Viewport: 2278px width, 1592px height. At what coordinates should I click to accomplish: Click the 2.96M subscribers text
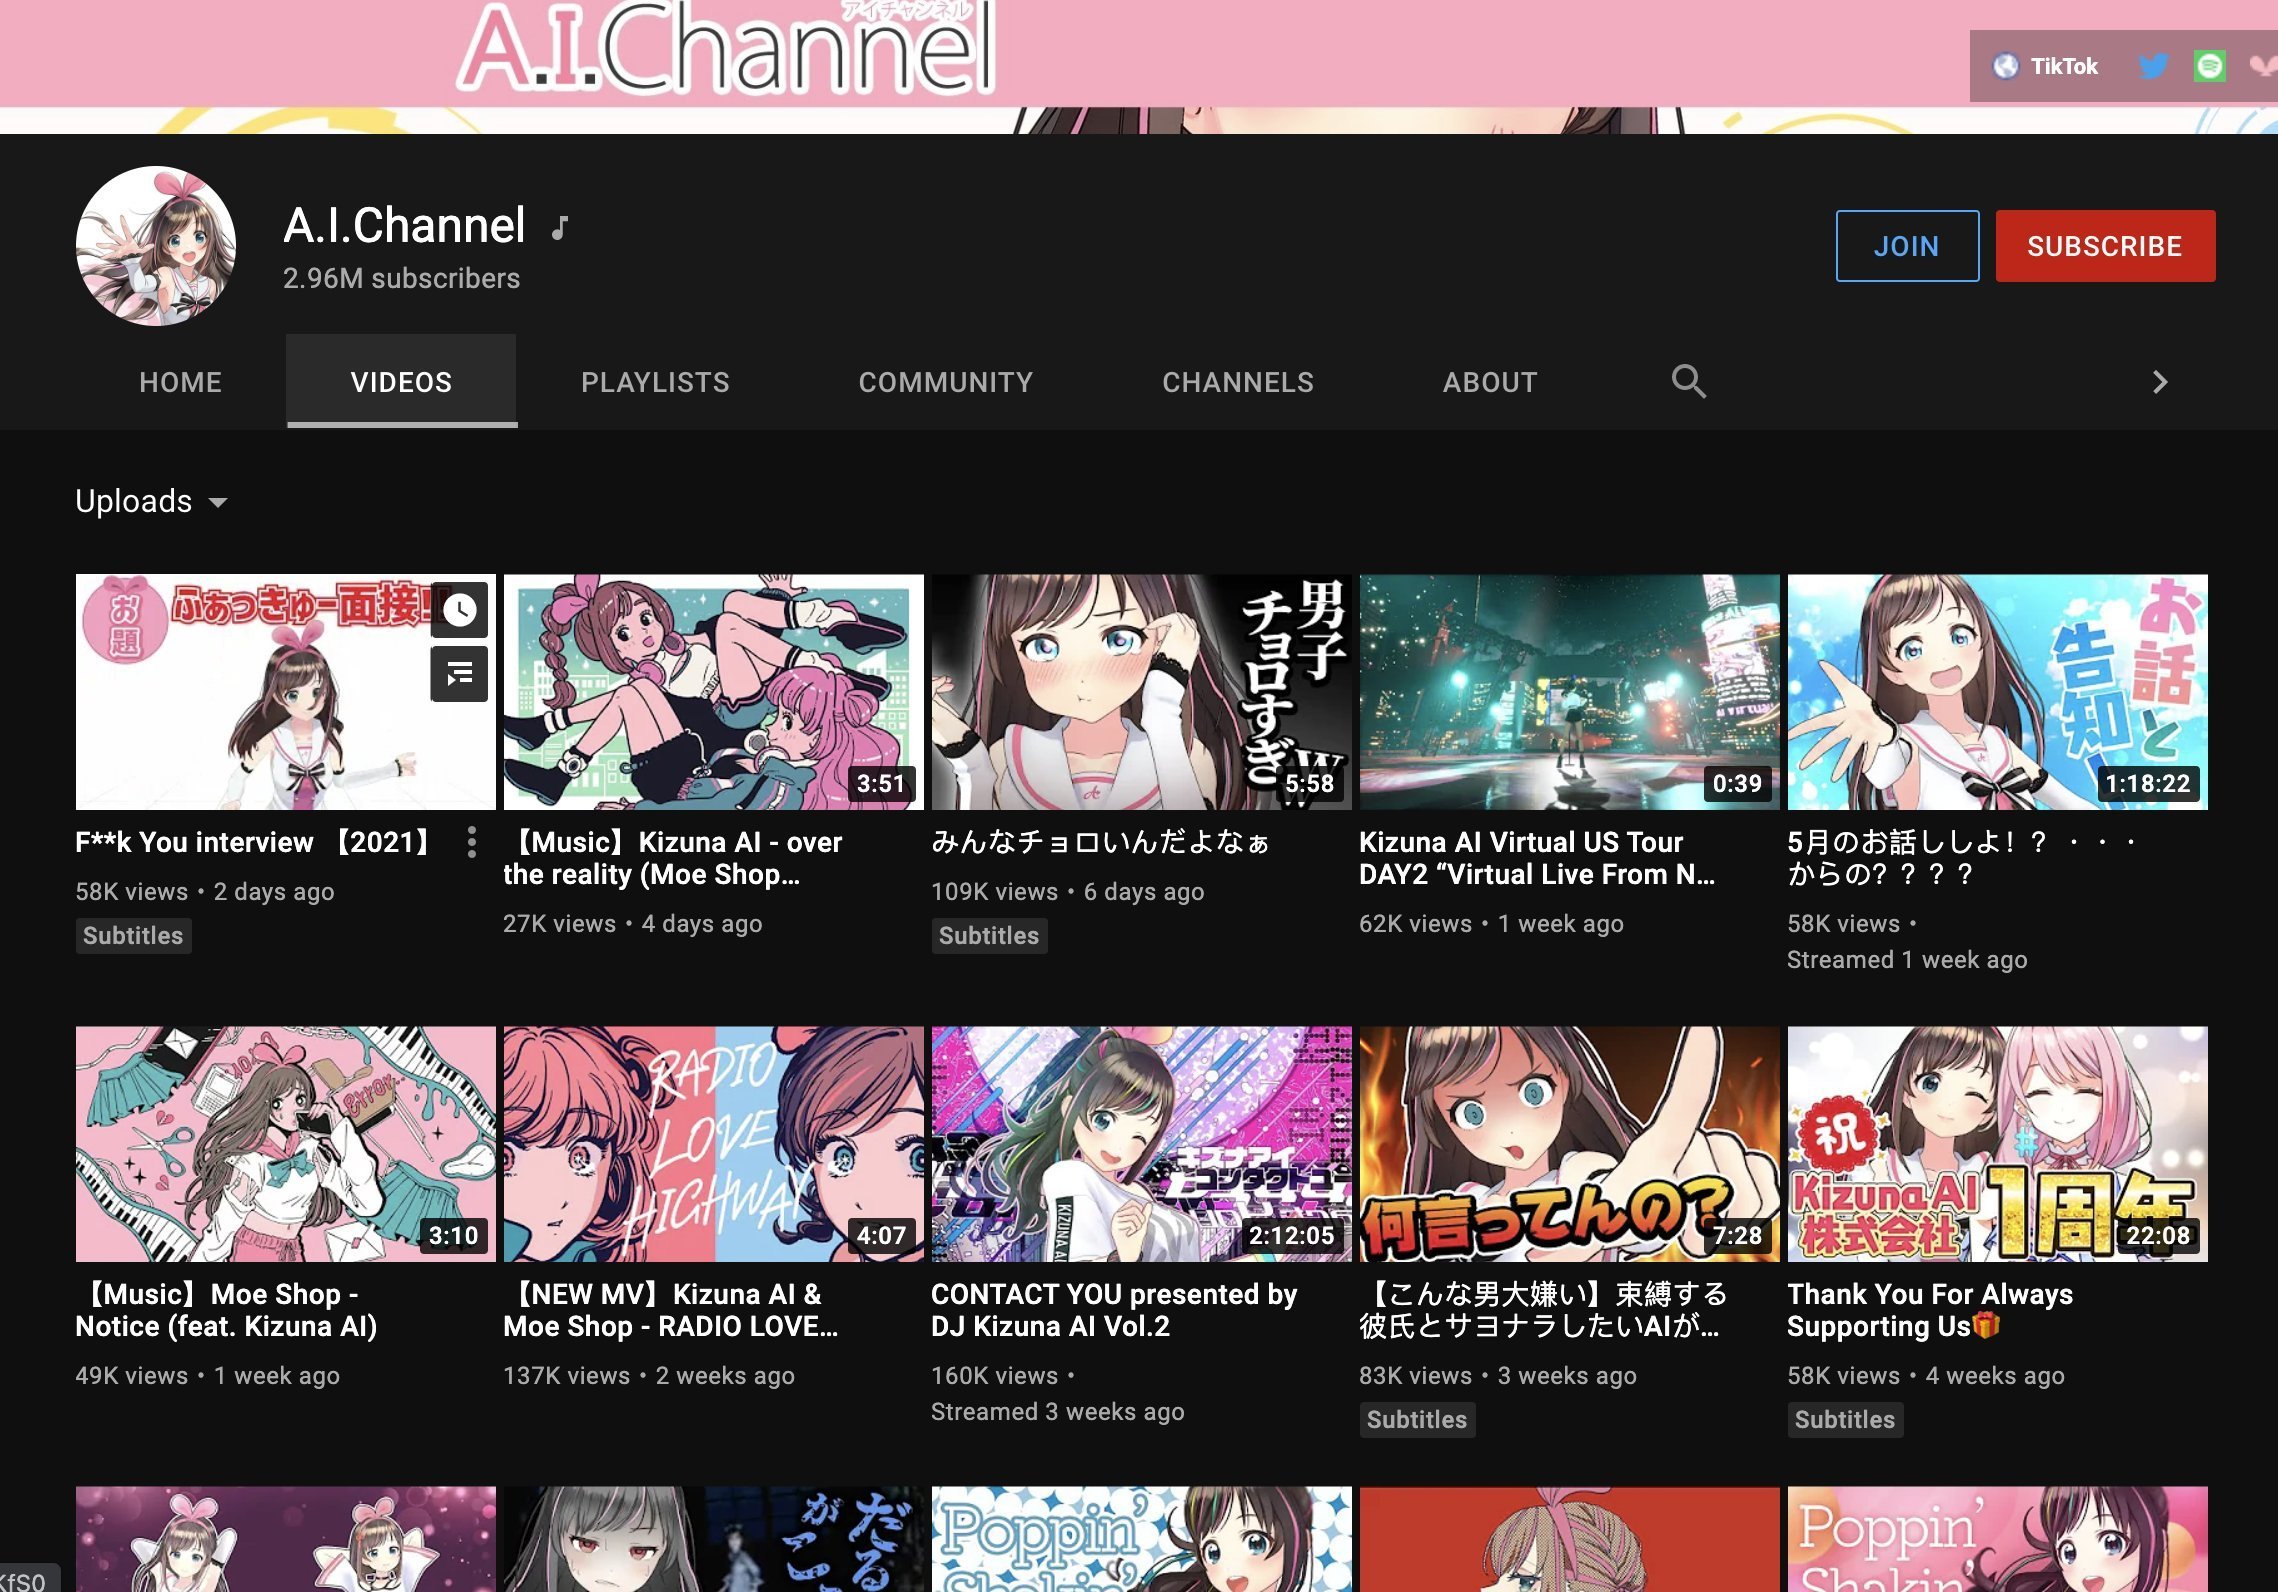401,279
